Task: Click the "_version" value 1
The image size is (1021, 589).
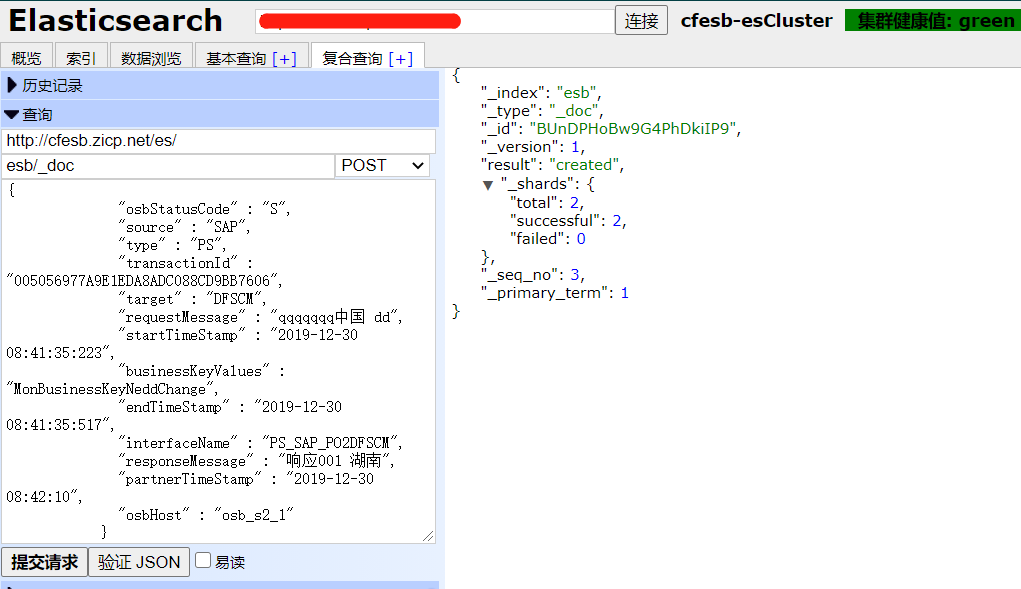Action: 575,146
